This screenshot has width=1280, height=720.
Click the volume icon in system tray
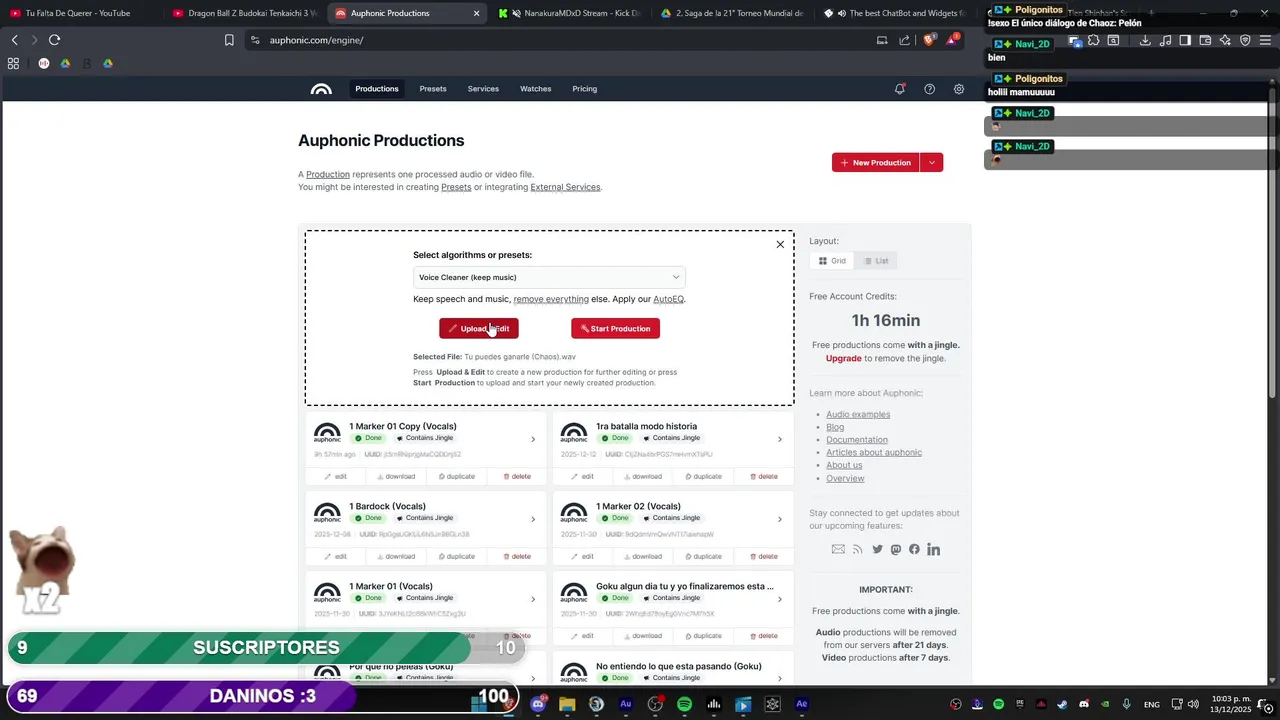point(1193,704)
